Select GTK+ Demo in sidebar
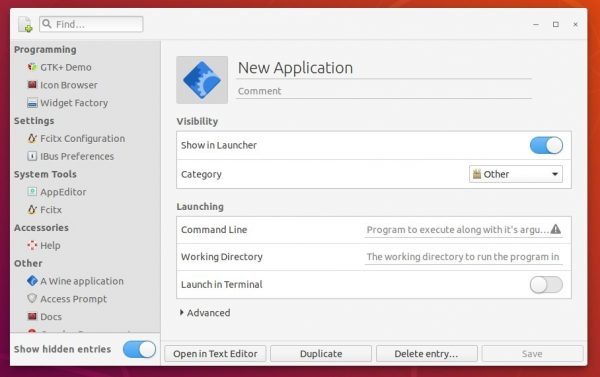Viewport: 600px width, 377px height. (x=66, y=67)
